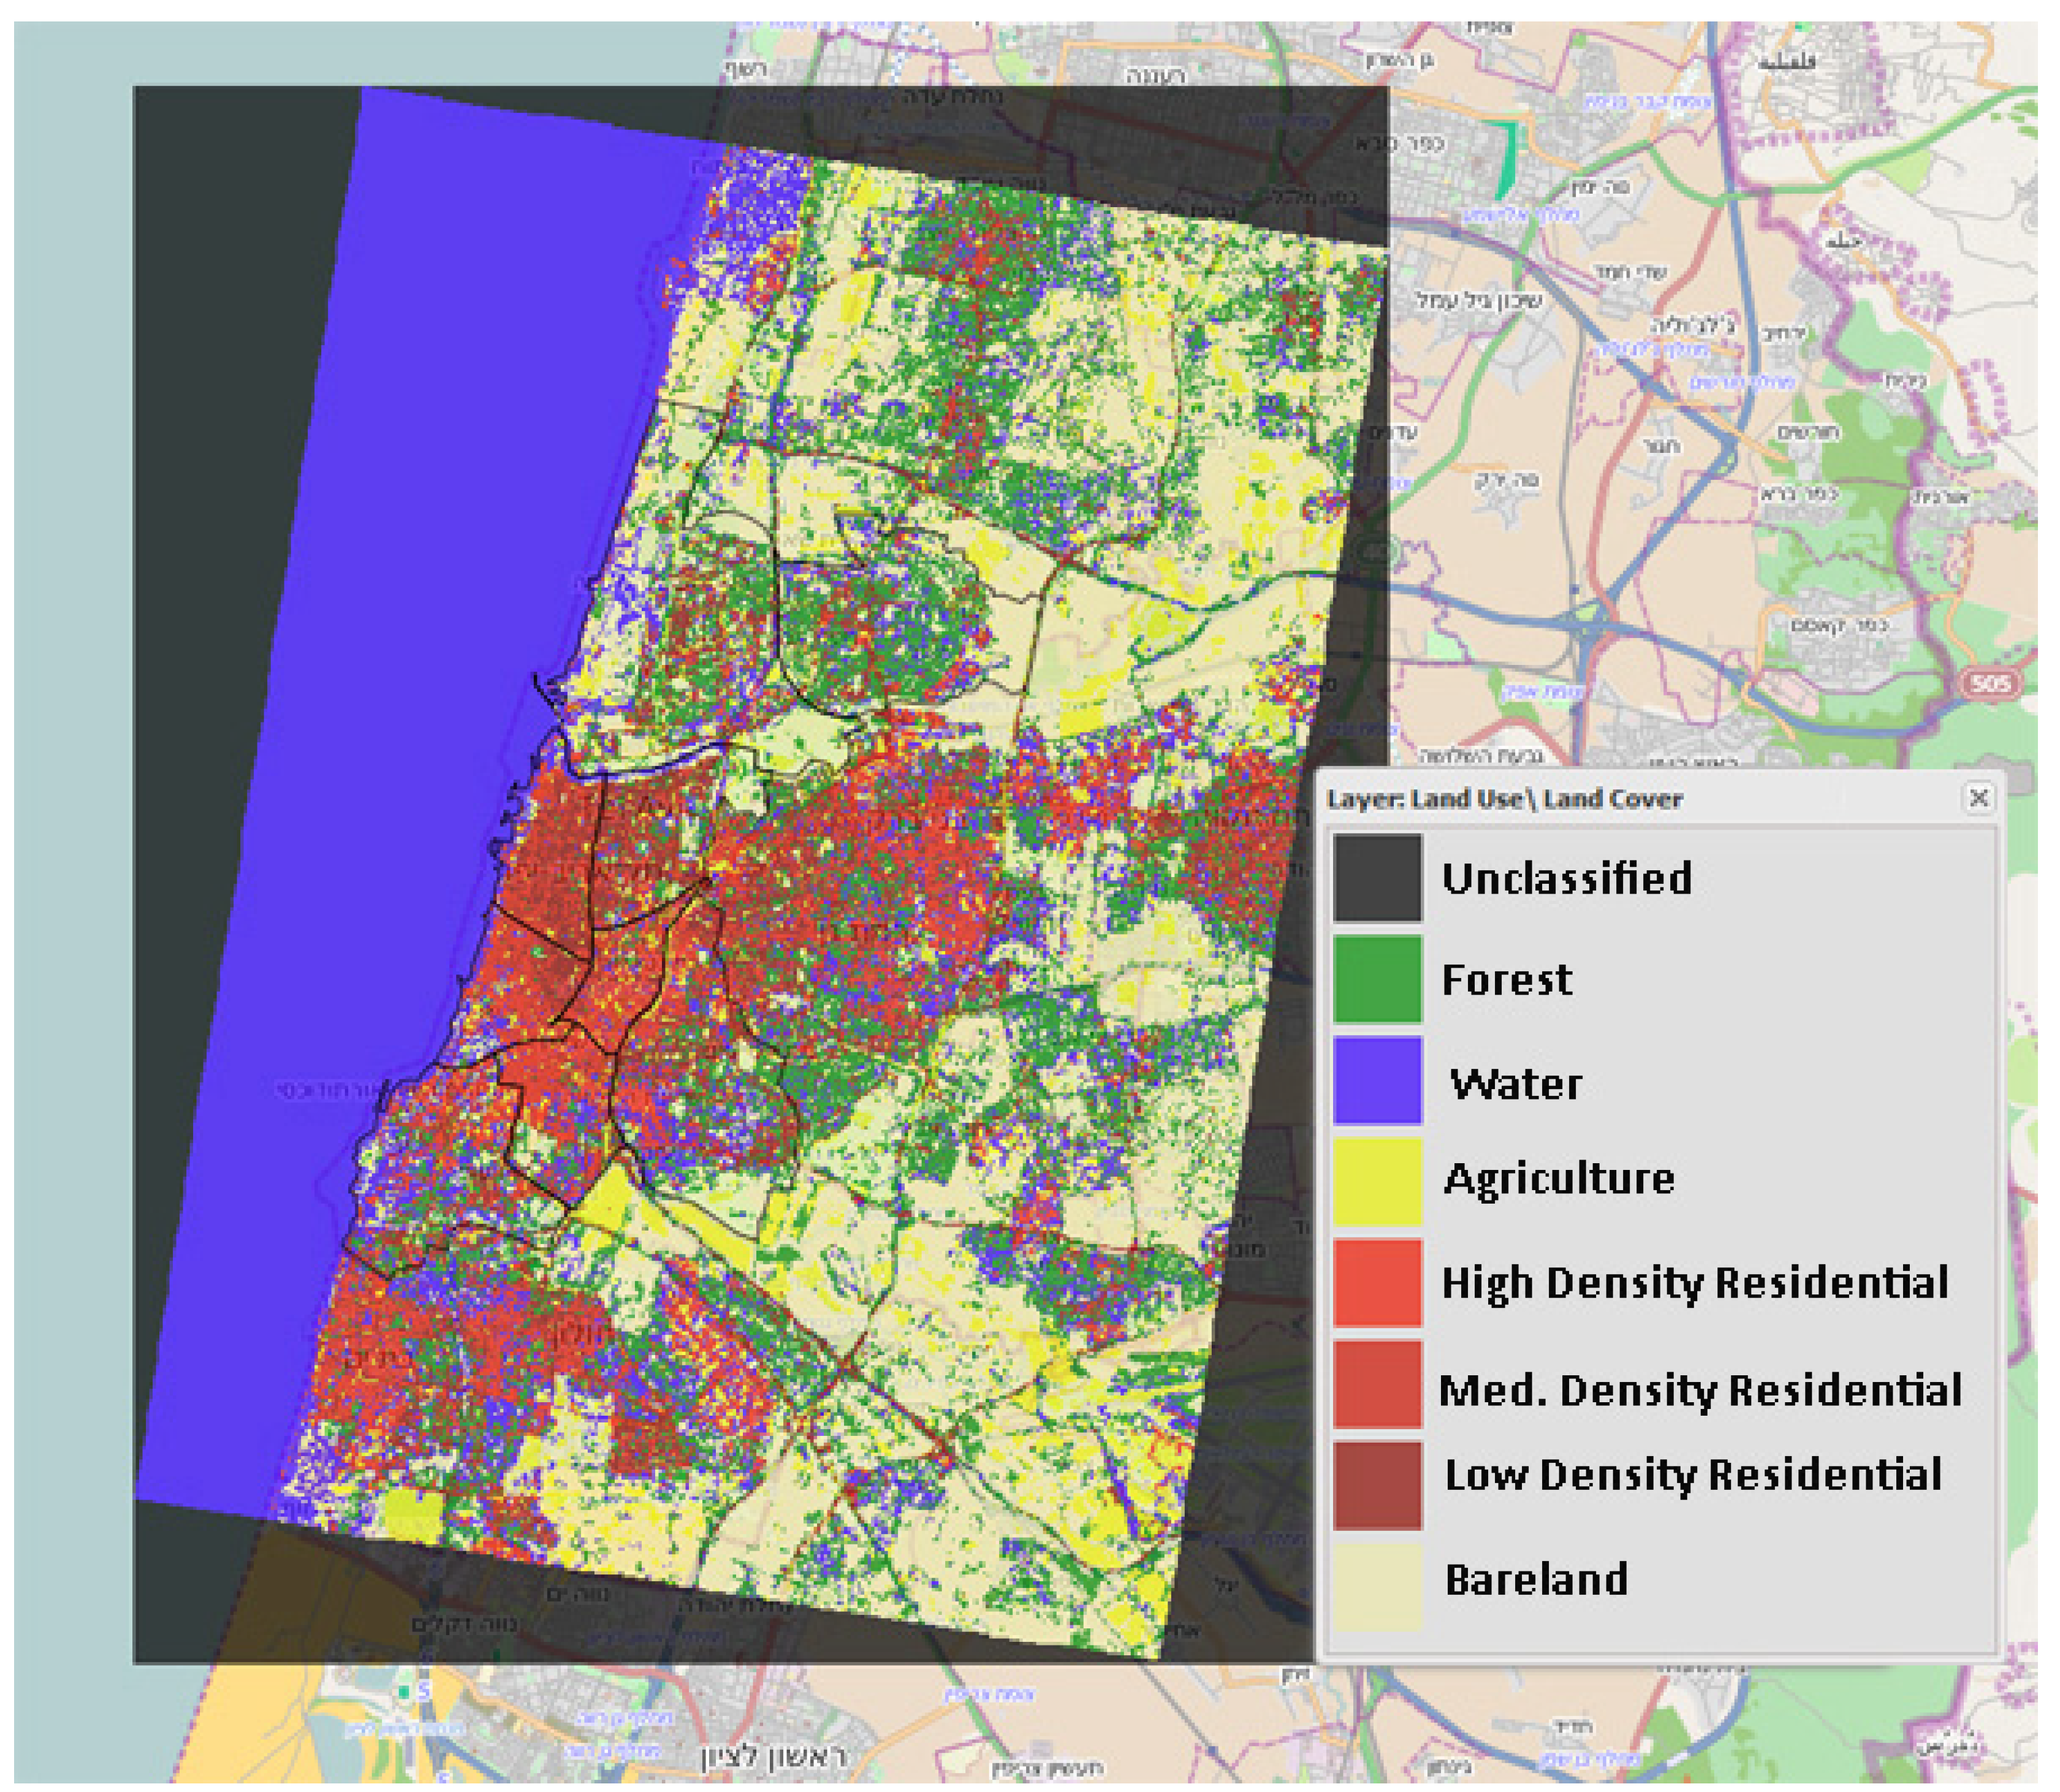Click the "Unclassified" legend label
2060x1792 pixels.
1567,878
